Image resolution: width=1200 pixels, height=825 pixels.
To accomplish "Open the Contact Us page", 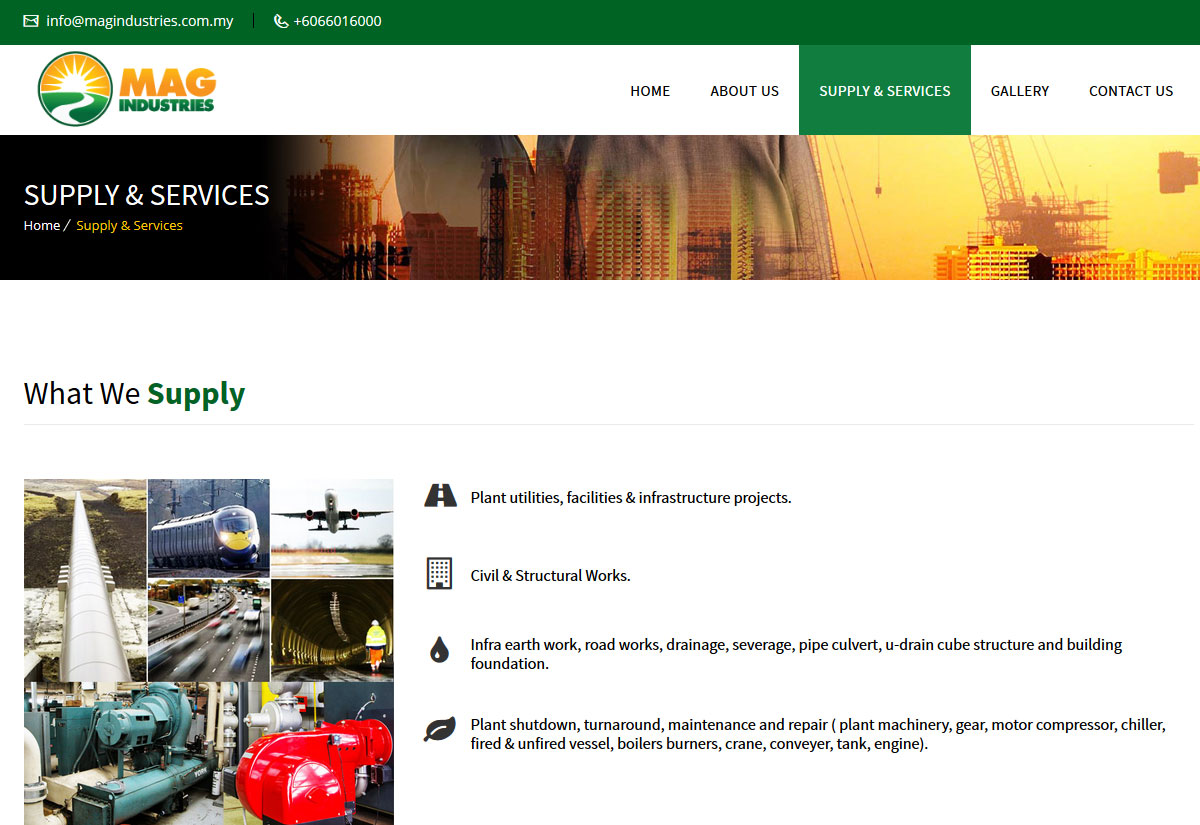I will 1130,91.
